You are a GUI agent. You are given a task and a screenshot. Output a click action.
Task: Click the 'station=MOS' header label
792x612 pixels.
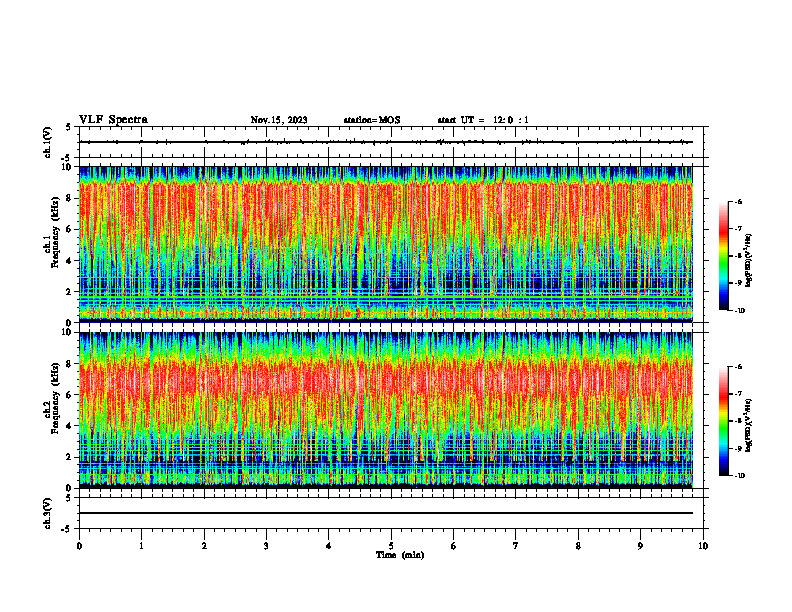(372, 120)
